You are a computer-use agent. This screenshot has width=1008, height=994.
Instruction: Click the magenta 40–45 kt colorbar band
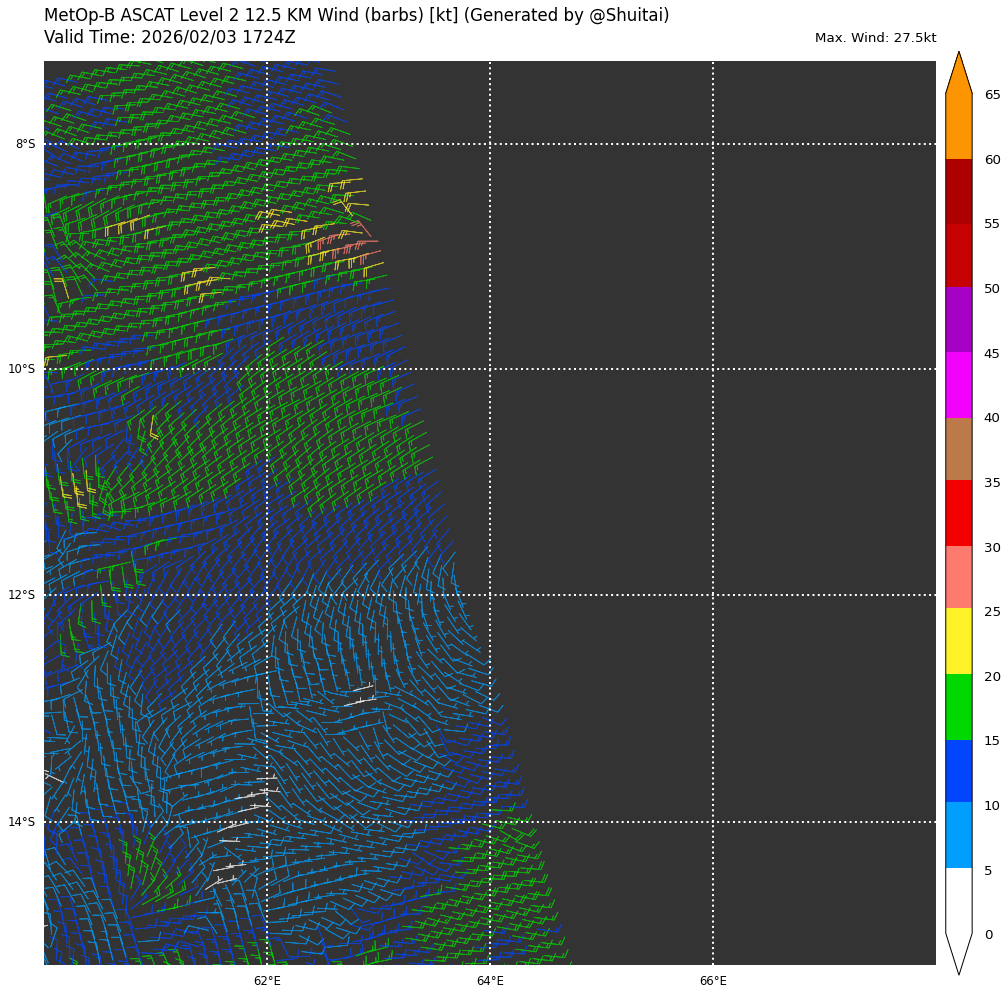point(958,384)
